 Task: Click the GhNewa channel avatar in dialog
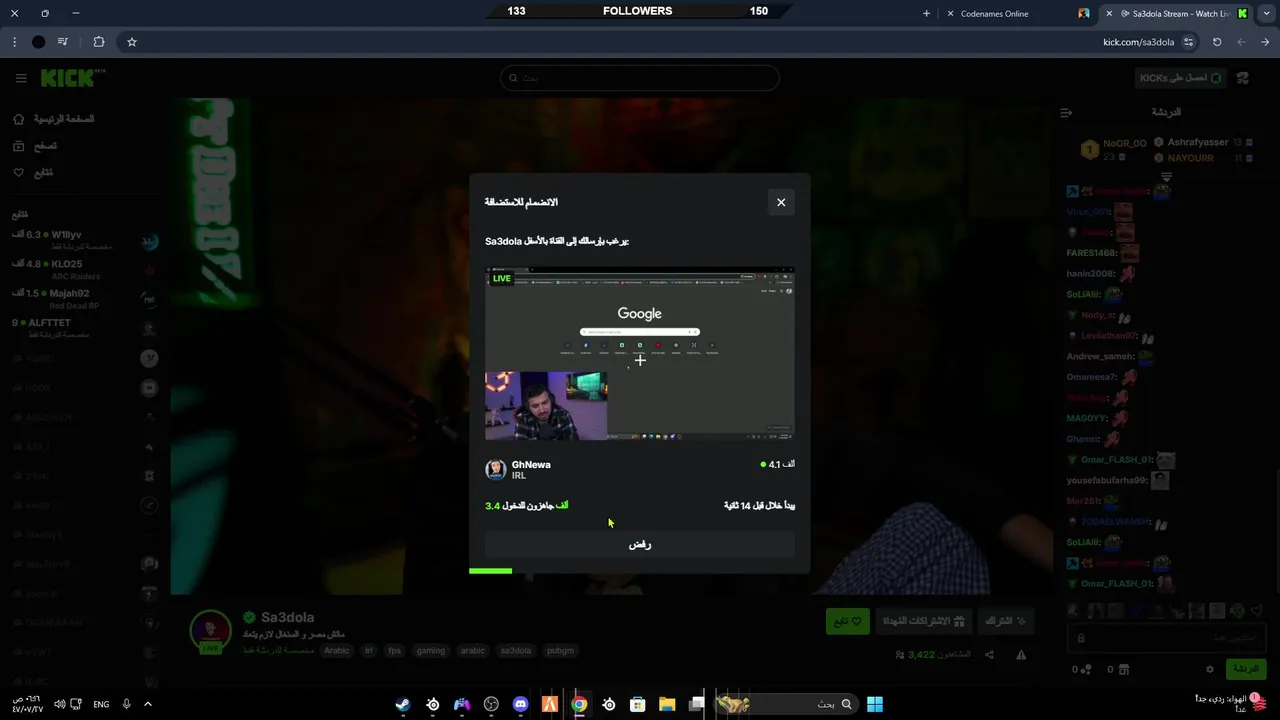[495, 469]
